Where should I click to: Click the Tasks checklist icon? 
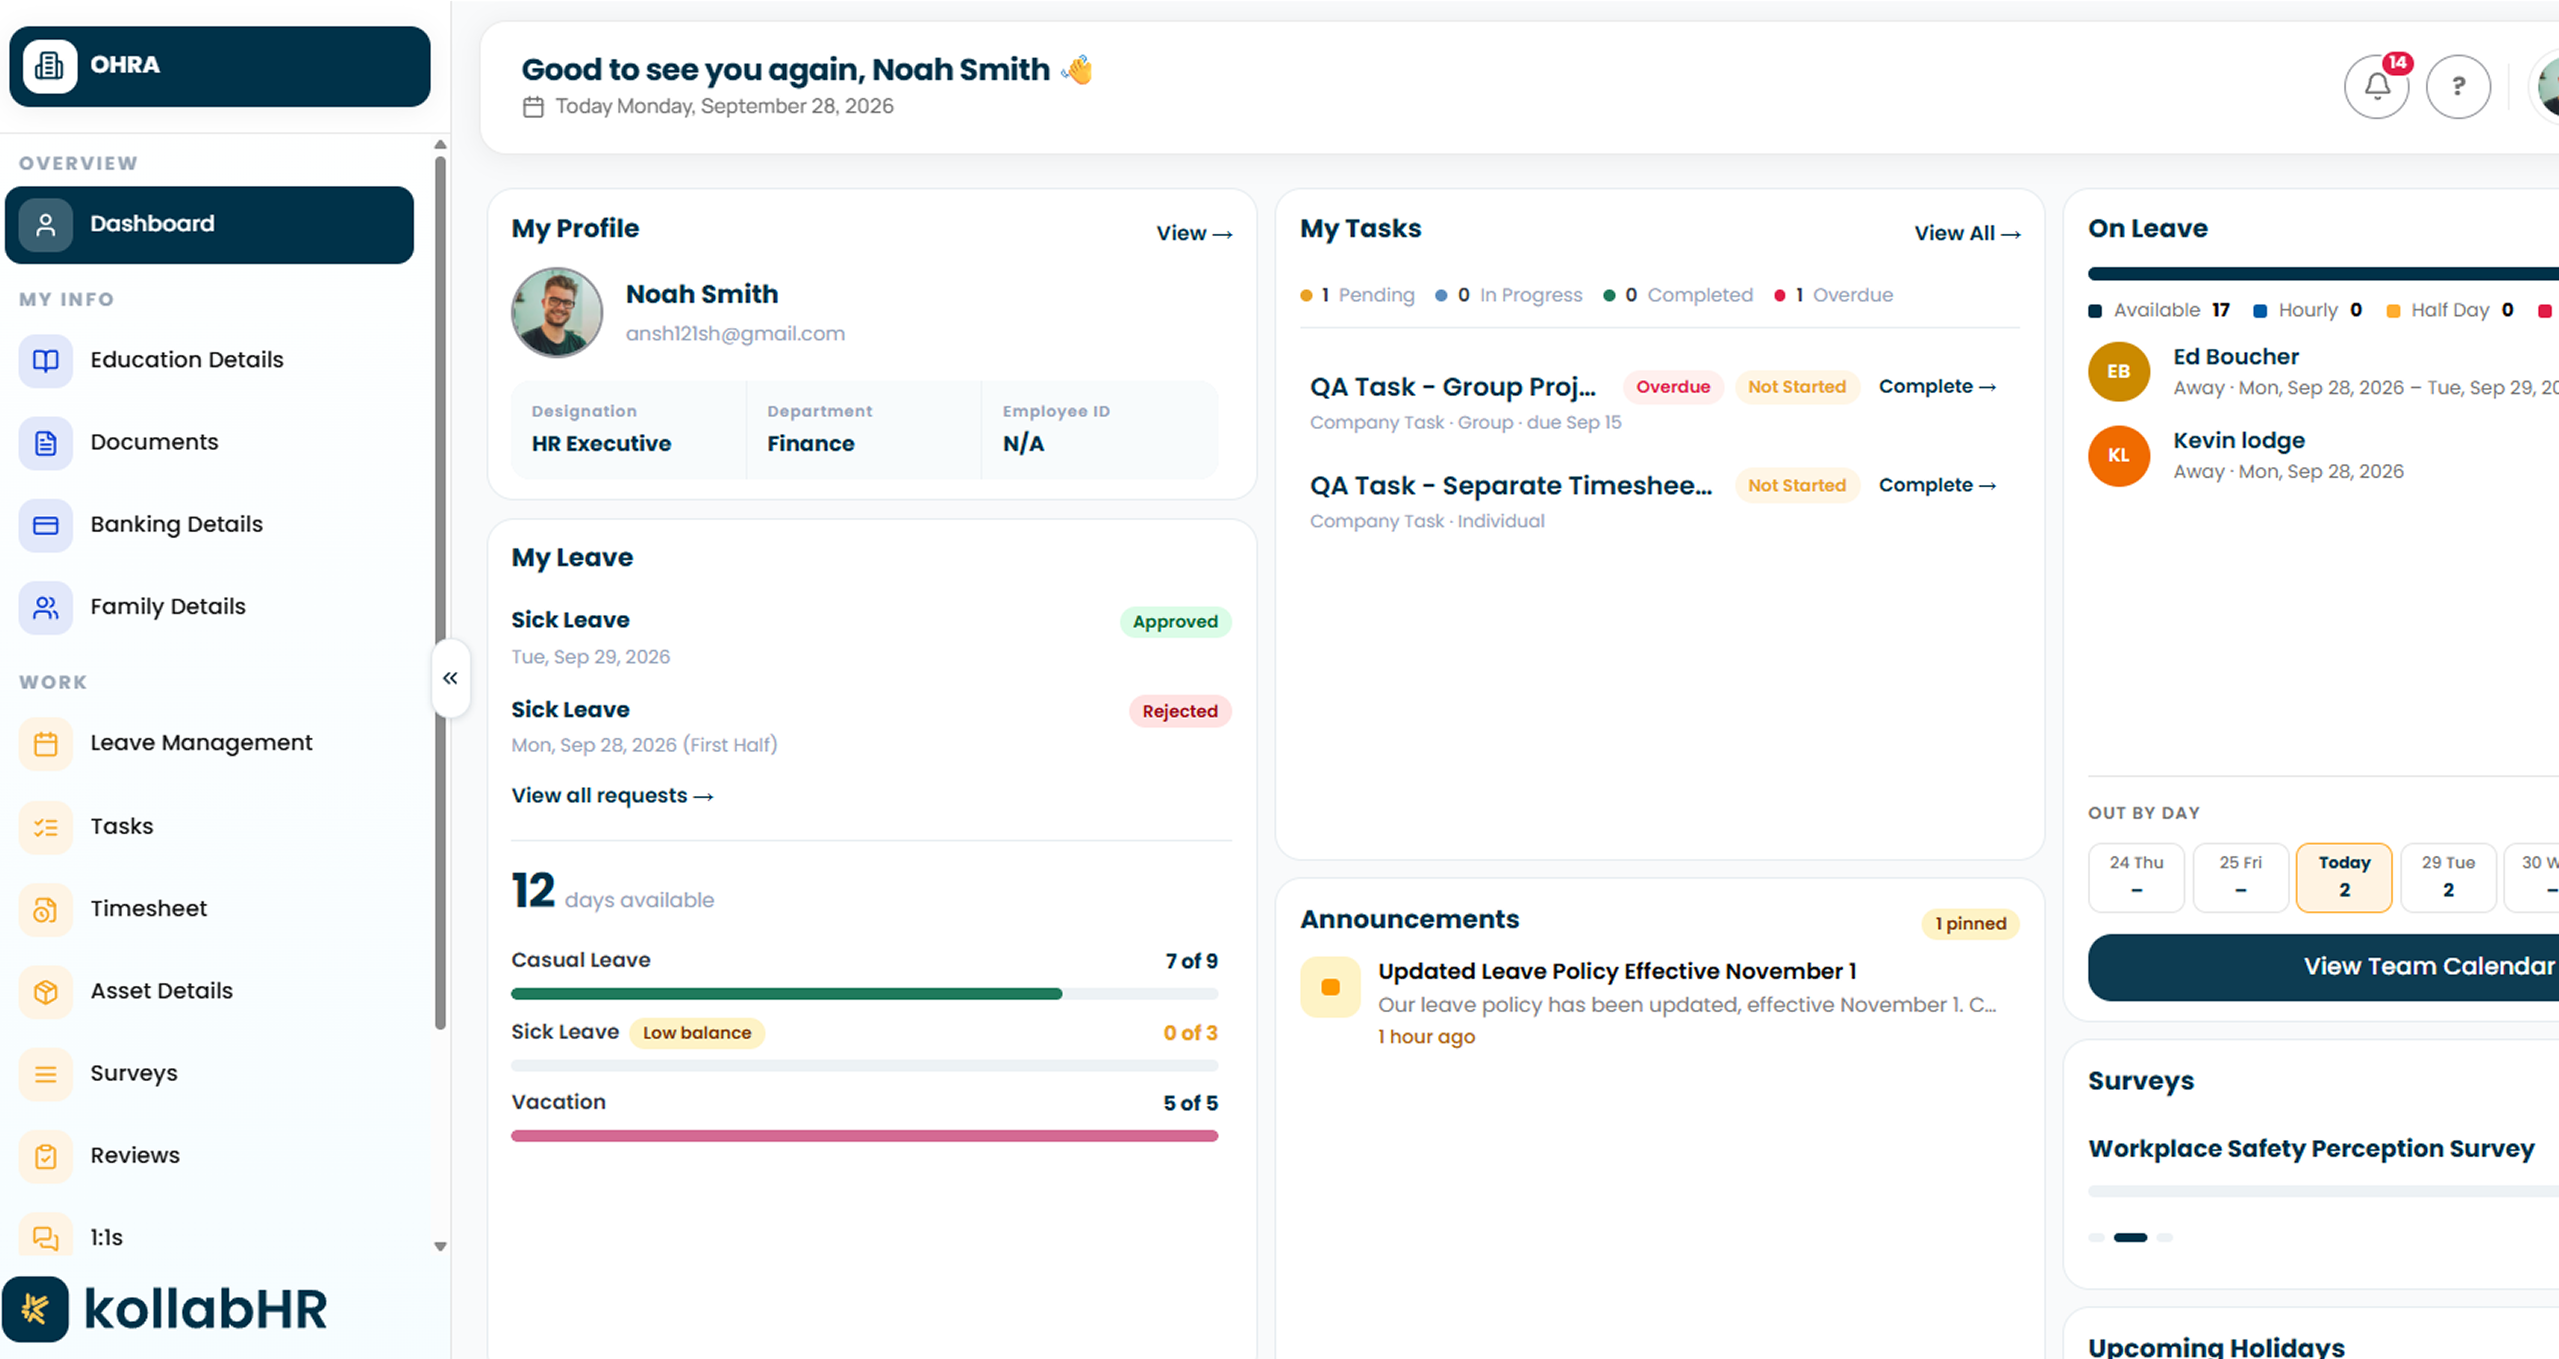(x=46, y=827)
